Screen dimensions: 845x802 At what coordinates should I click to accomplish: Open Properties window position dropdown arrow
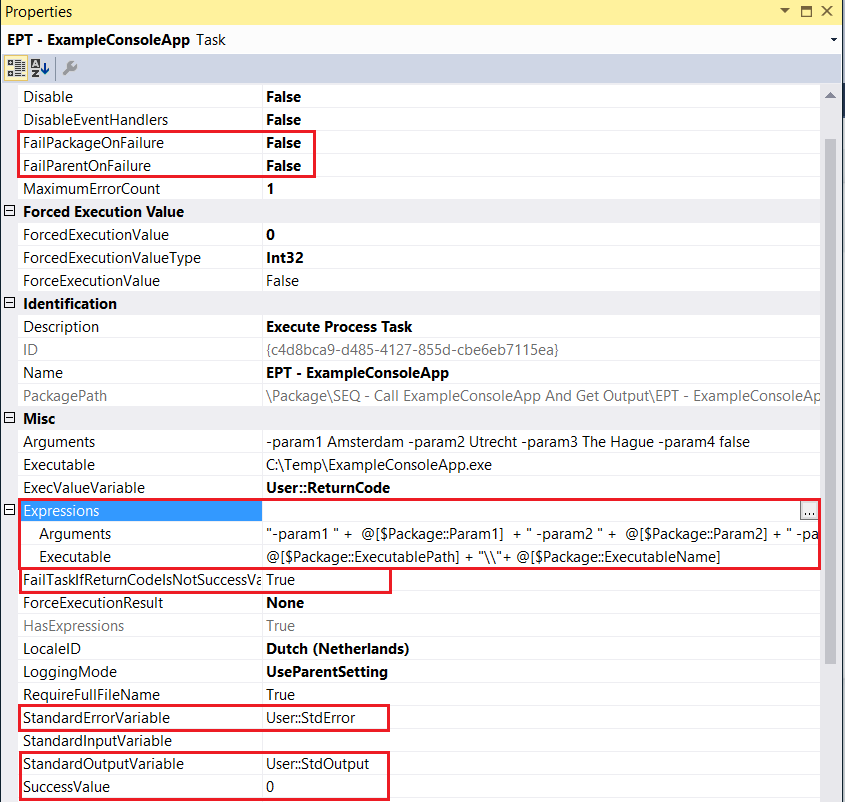(x=785, y=11)
